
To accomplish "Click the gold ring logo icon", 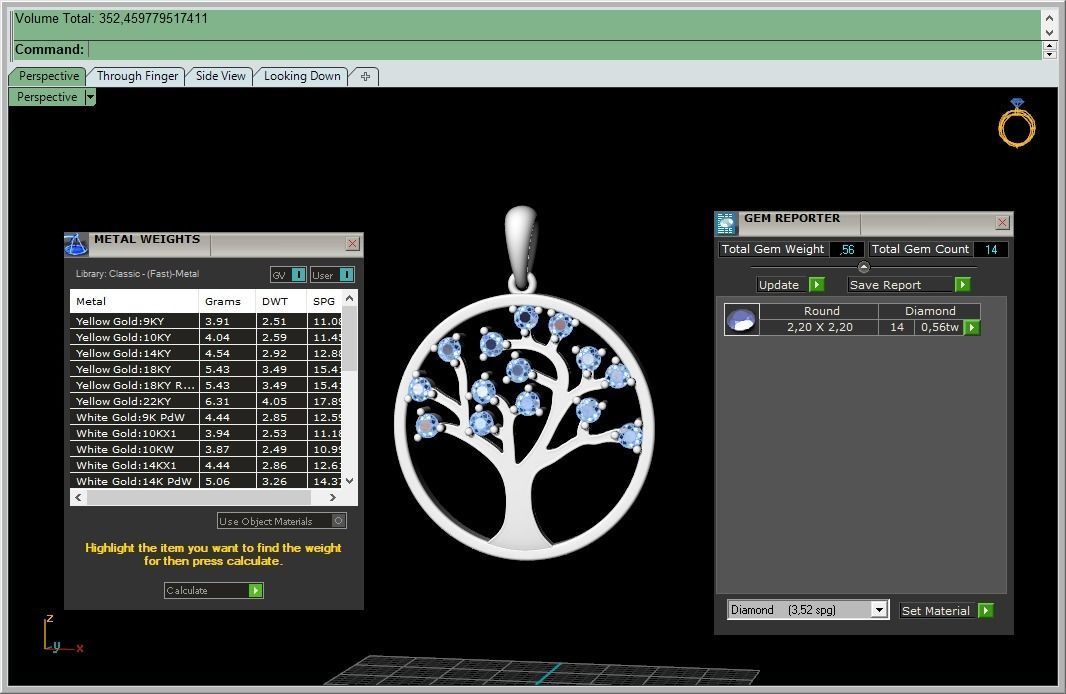I will 1016,123.
